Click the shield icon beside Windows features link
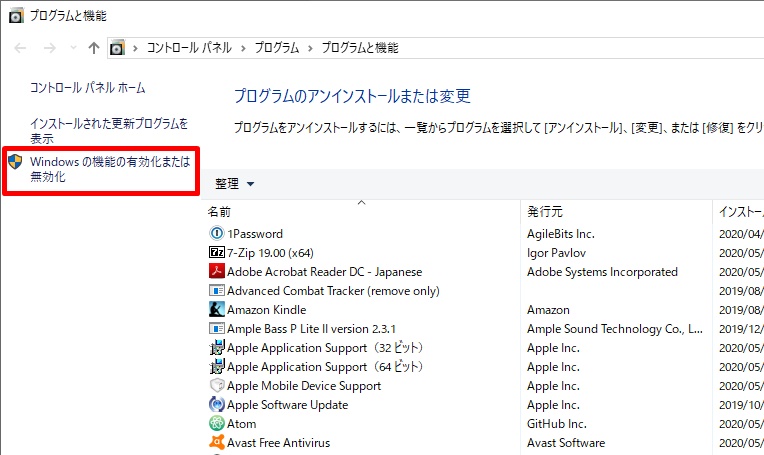Viewport: 764px width, 455px height. click(x=15, y=162)
